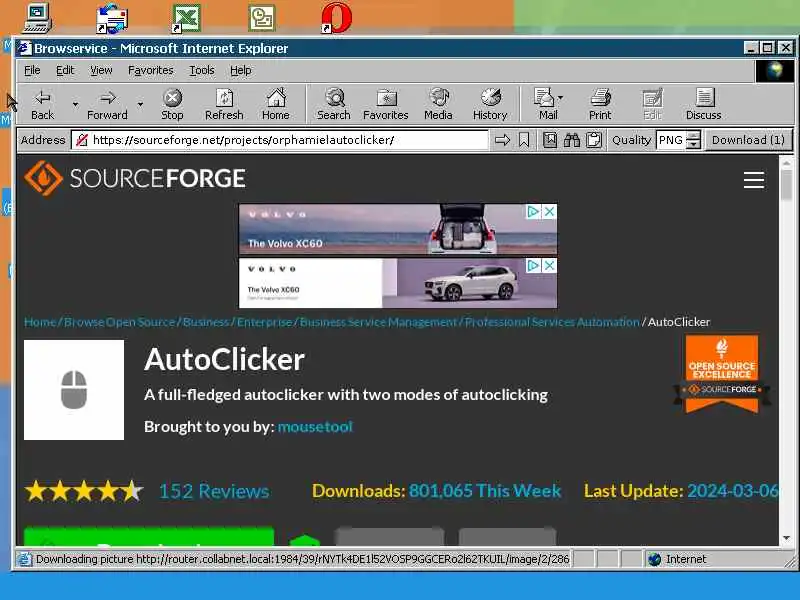
Task: Open the Excel desktop shortcut
Action: [186, 18]
